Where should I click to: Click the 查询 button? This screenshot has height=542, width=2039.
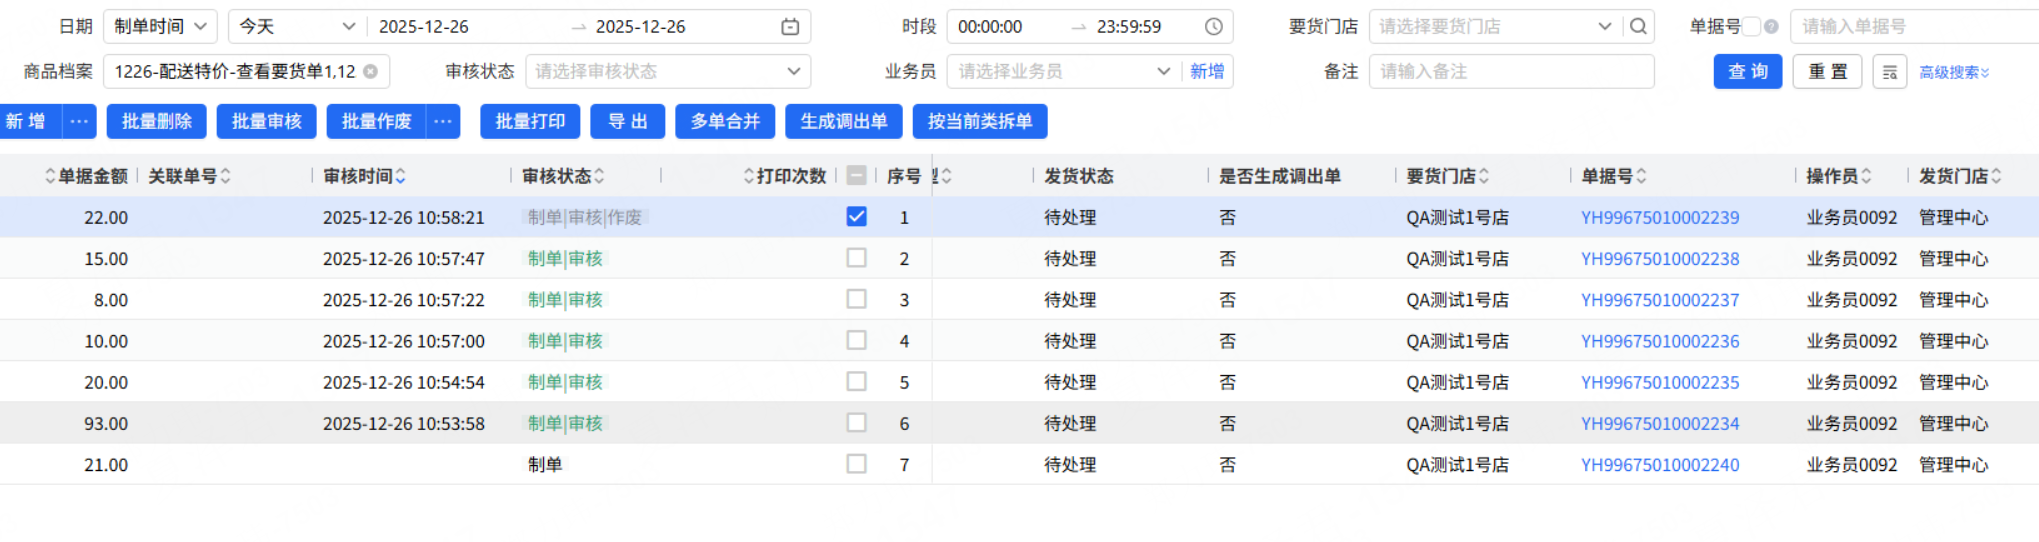pyautogui.click(x=1747, y=72)
